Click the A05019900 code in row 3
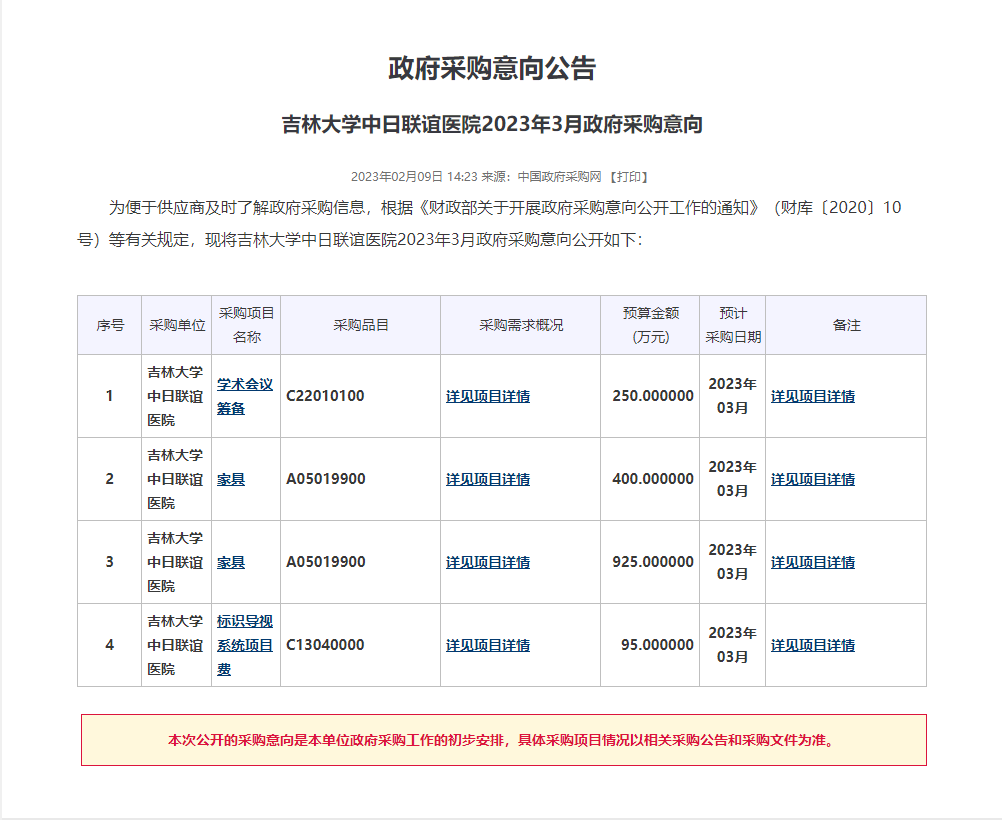1002x820 pixels. point(326,562)
